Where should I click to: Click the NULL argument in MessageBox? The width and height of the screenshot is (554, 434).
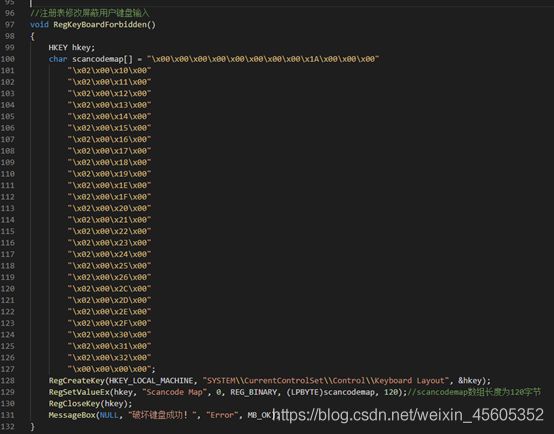pos(109,415)
